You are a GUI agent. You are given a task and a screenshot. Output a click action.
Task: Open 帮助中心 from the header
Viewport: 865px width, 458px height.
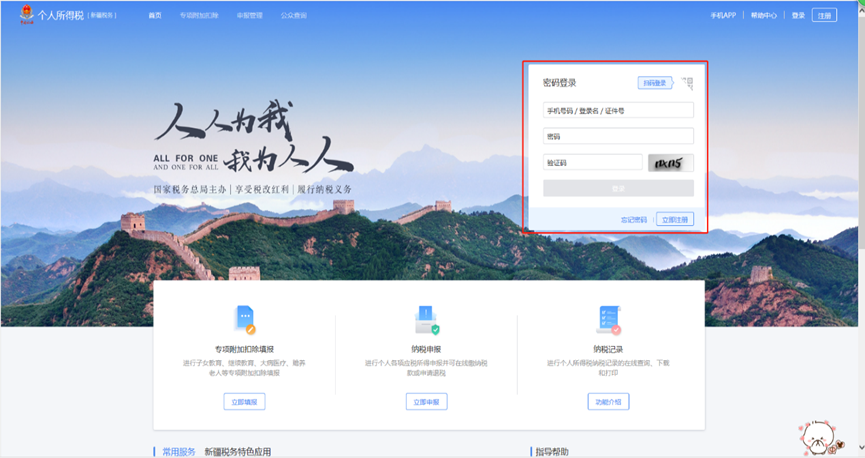(763, 16)
